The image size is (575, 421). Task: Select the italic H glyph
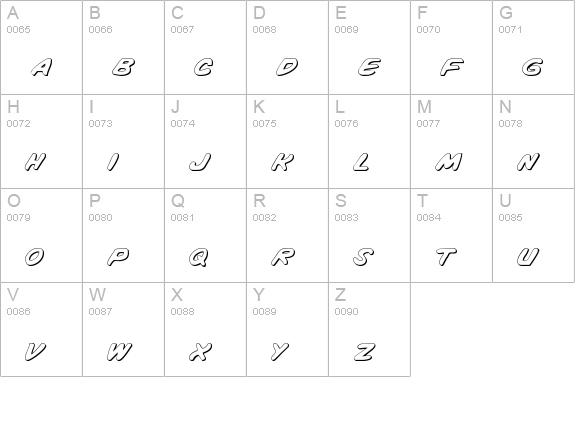(x=35, y=162)
